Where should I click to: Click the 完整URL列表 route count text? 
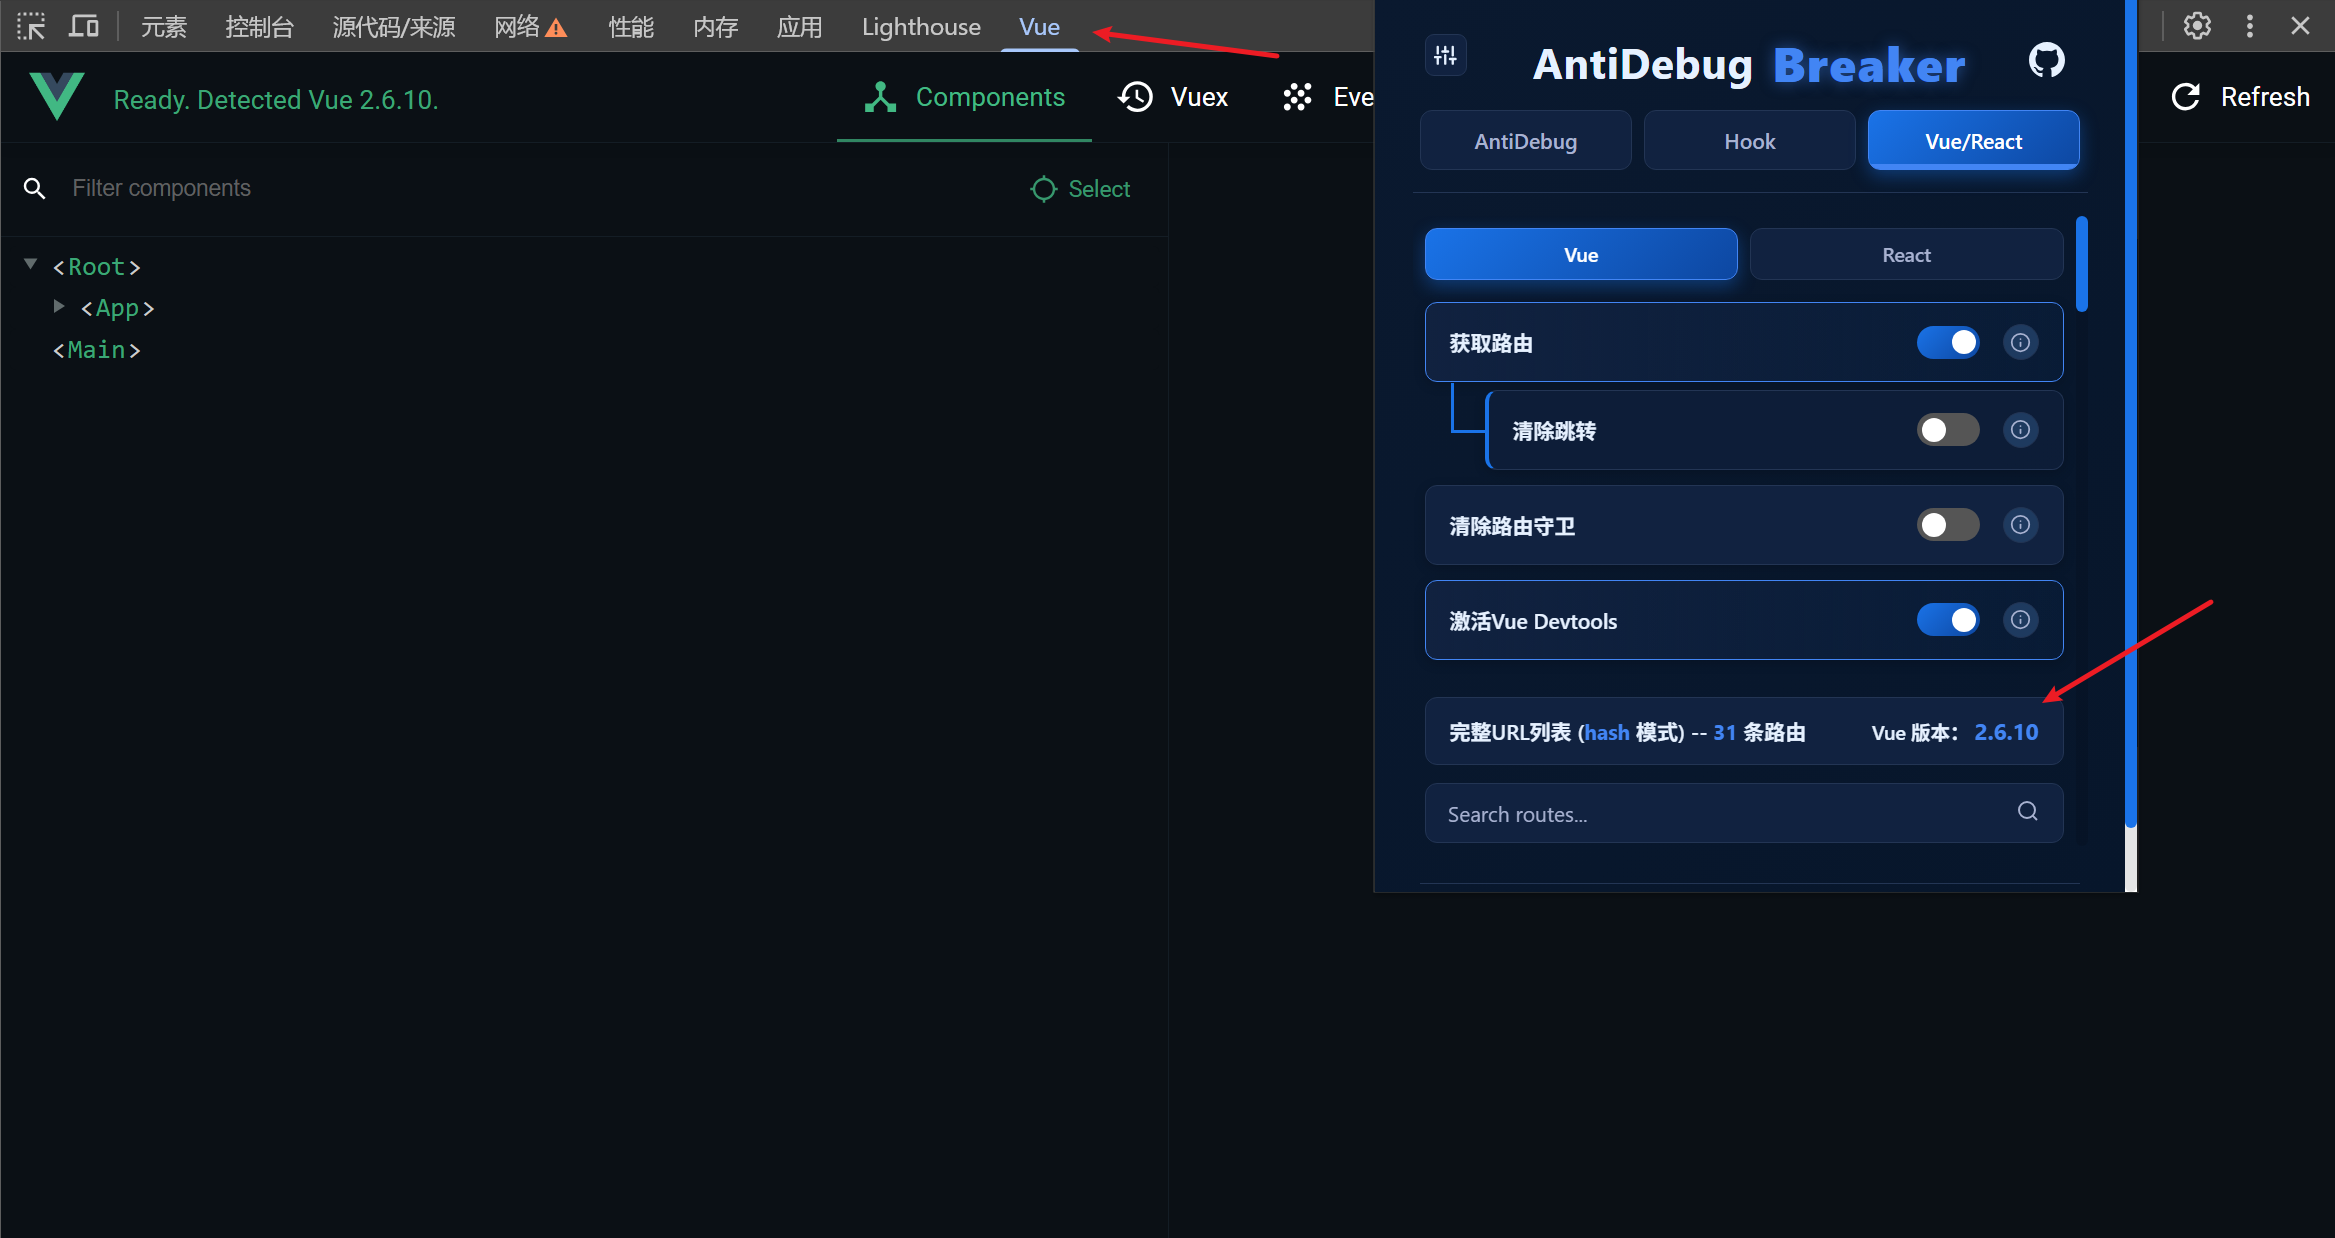1627,732
